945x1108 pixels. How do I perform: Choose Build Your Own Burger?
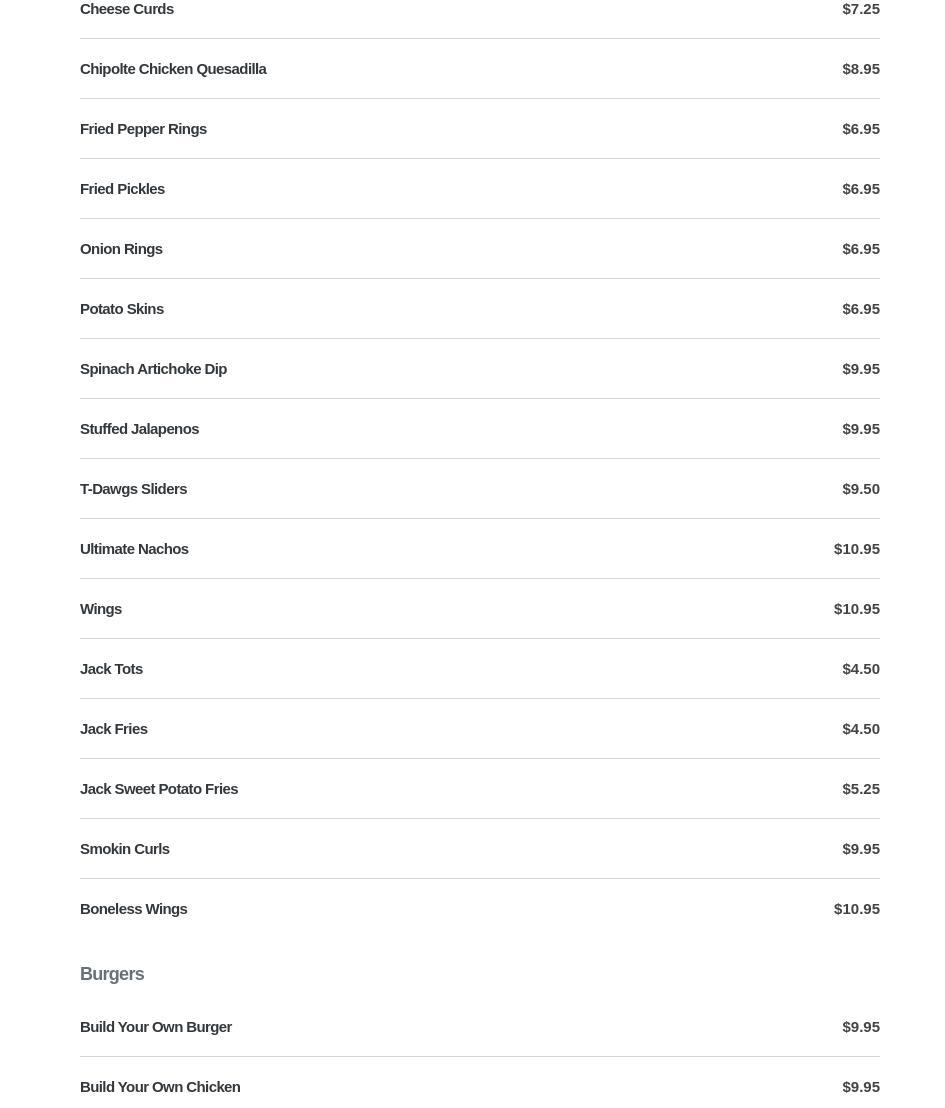pos(156,1027)
